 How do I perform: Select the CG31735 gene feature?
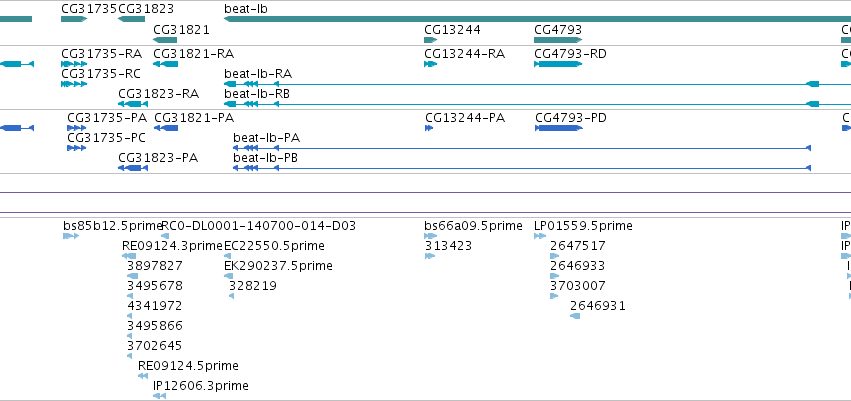coord(74,19)
